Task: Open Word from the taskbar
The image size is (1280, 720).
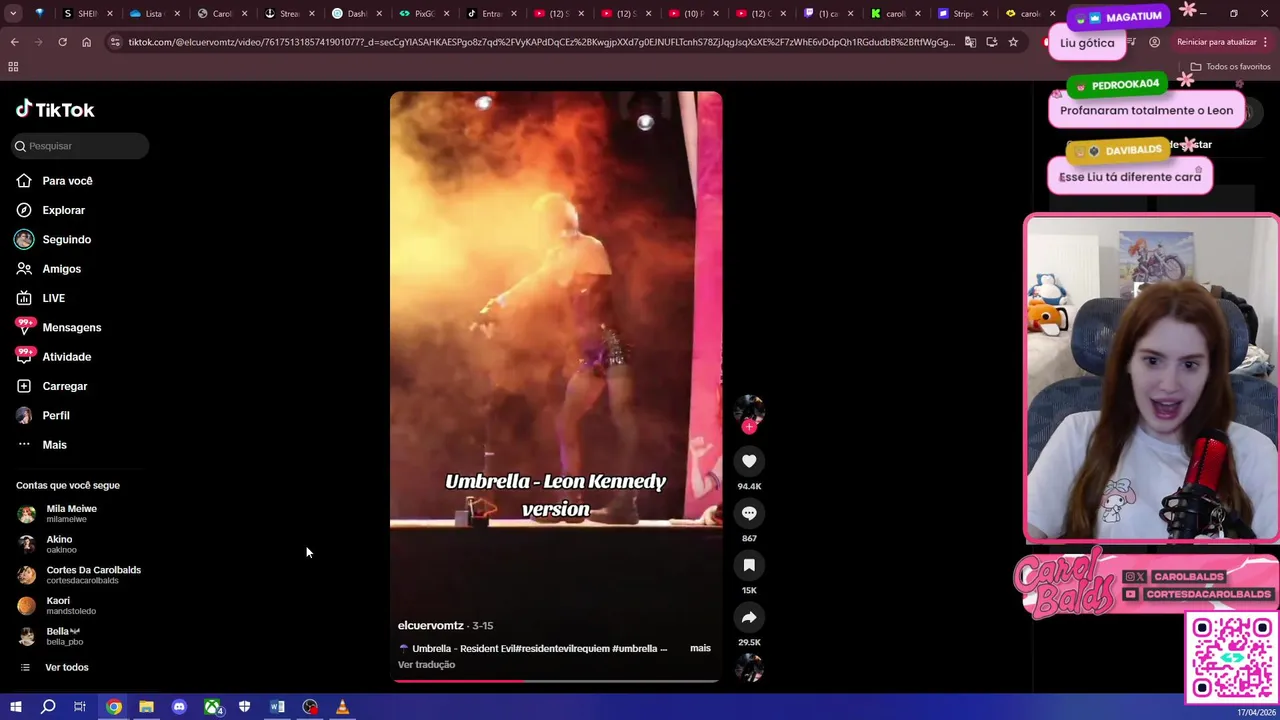Action: 277,707
